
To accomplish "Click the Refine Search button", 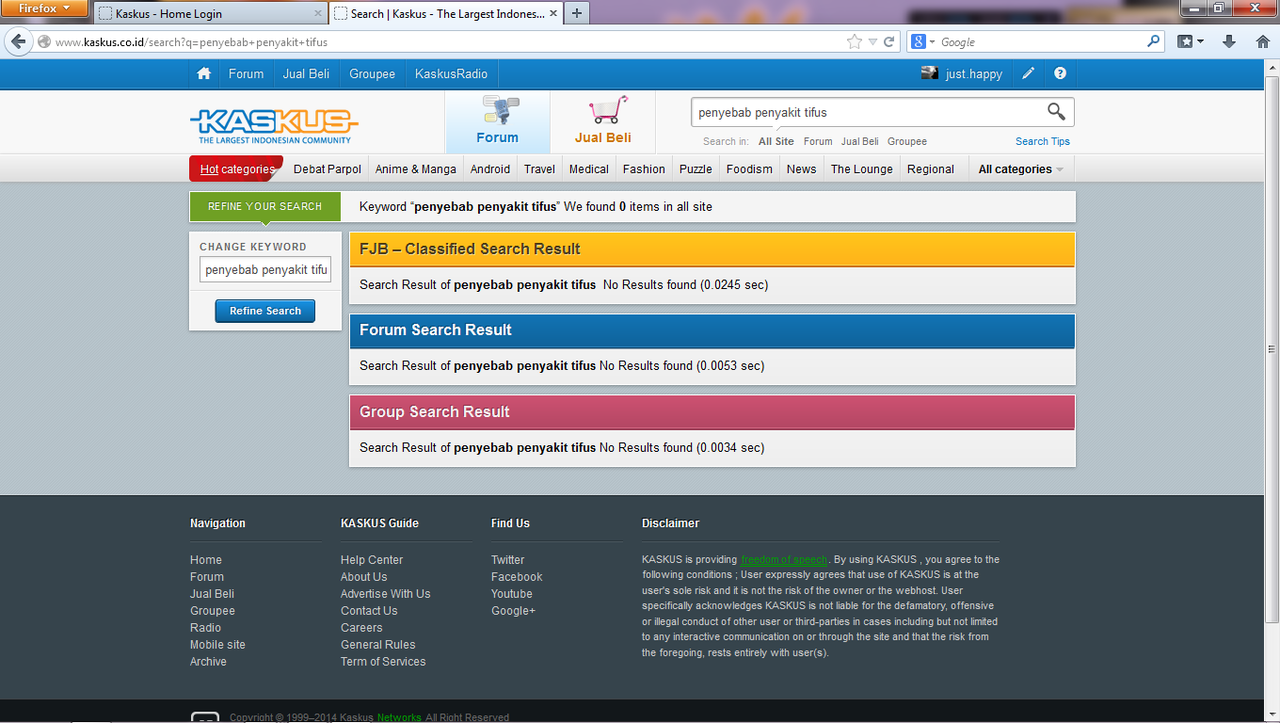I will [x=265, y=311].
